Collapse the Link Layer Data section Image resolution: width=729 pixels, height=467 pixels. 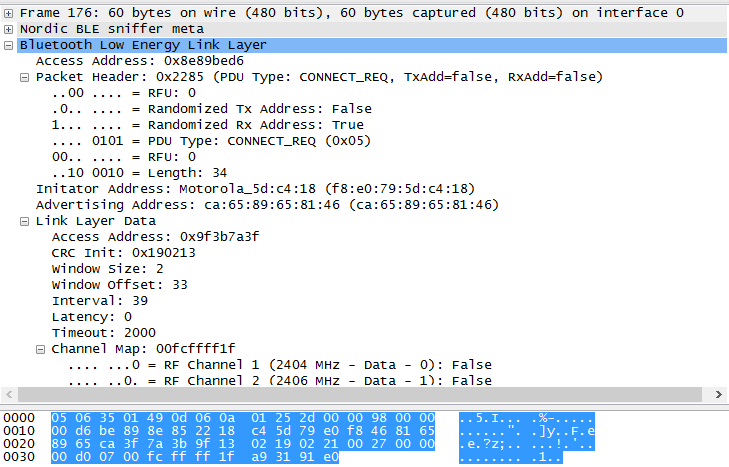(x=24, y=222)
